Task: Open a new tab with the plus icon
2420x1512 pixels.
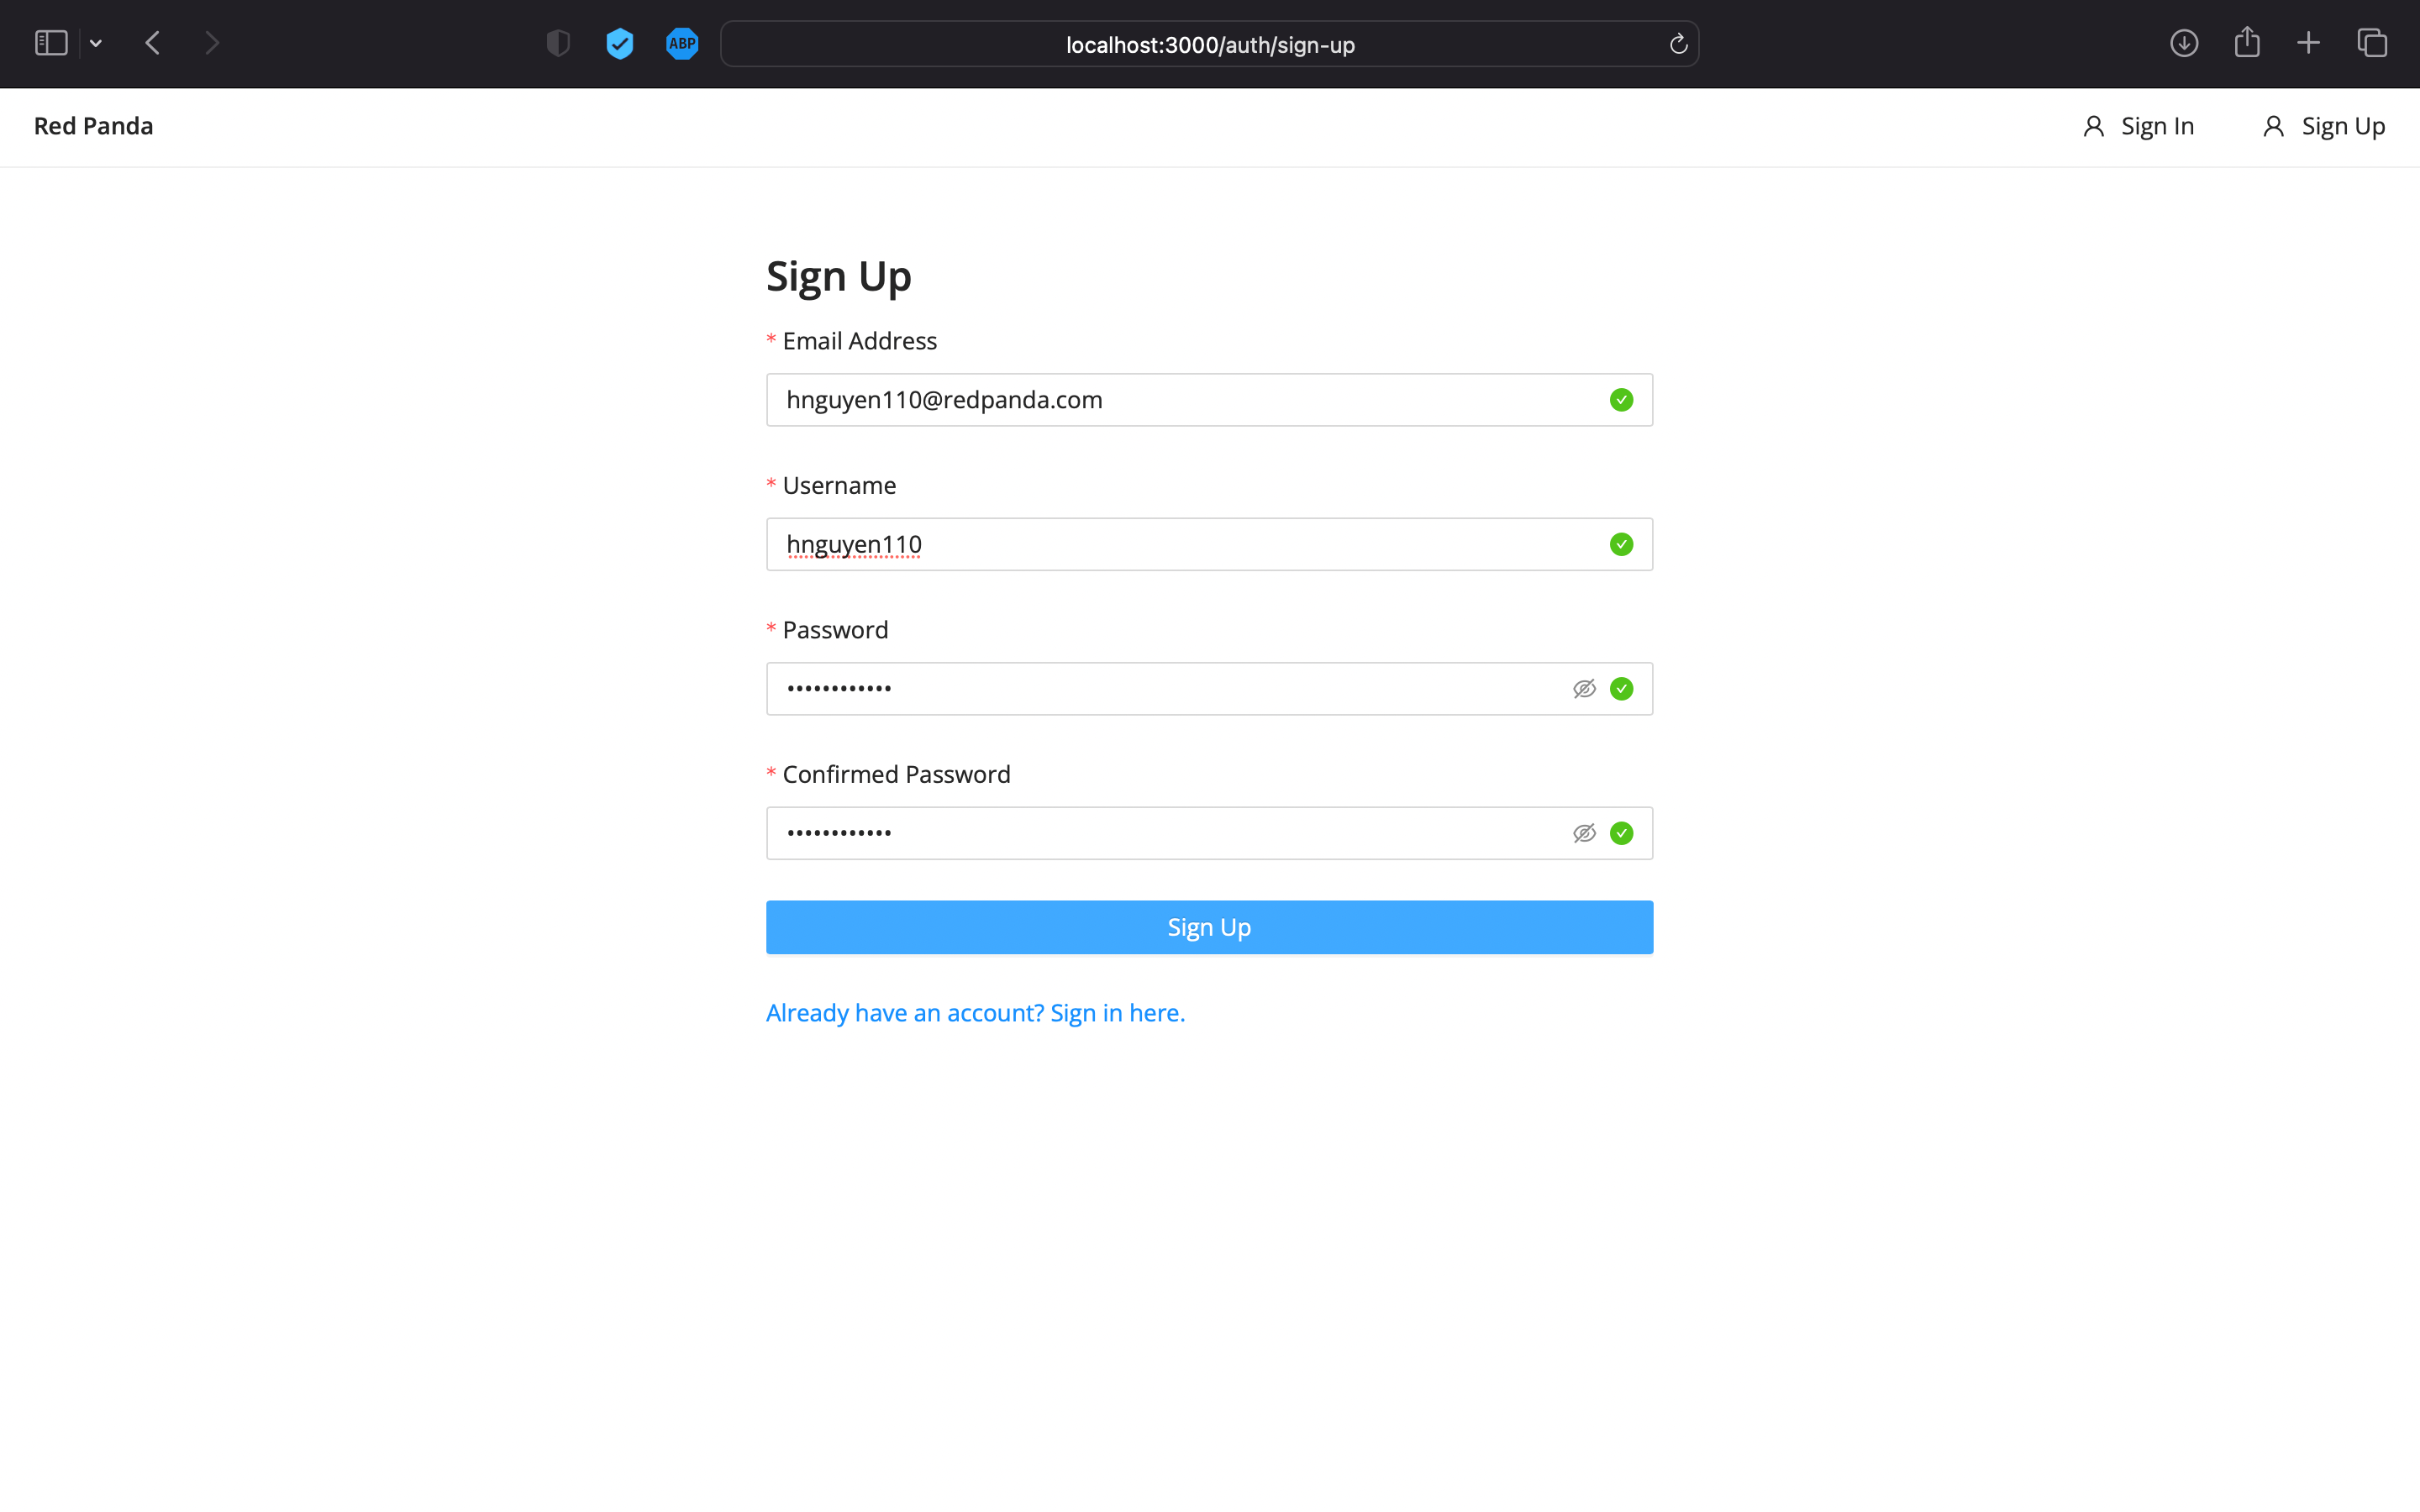Action: (2308, 43)
